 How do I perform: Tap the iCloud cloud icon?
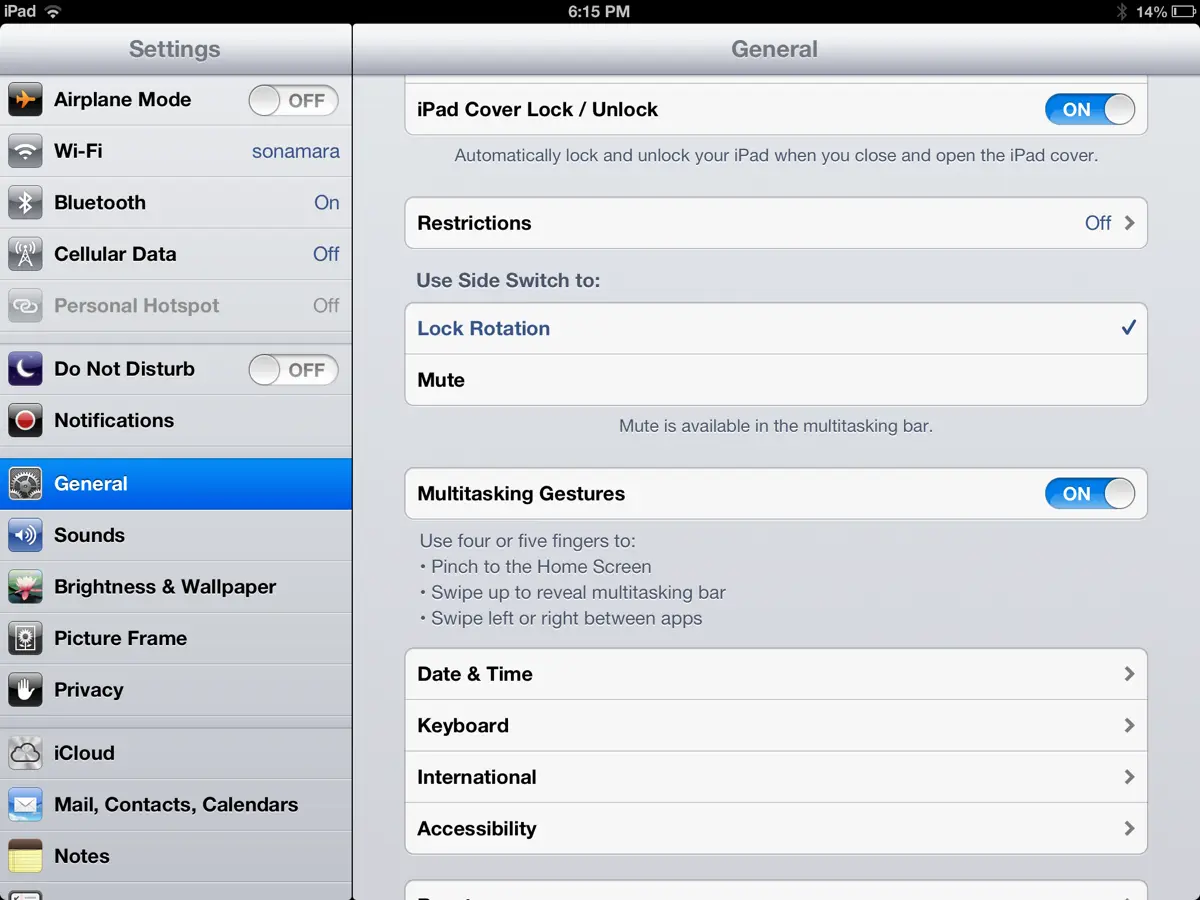(x=25, y=753)
